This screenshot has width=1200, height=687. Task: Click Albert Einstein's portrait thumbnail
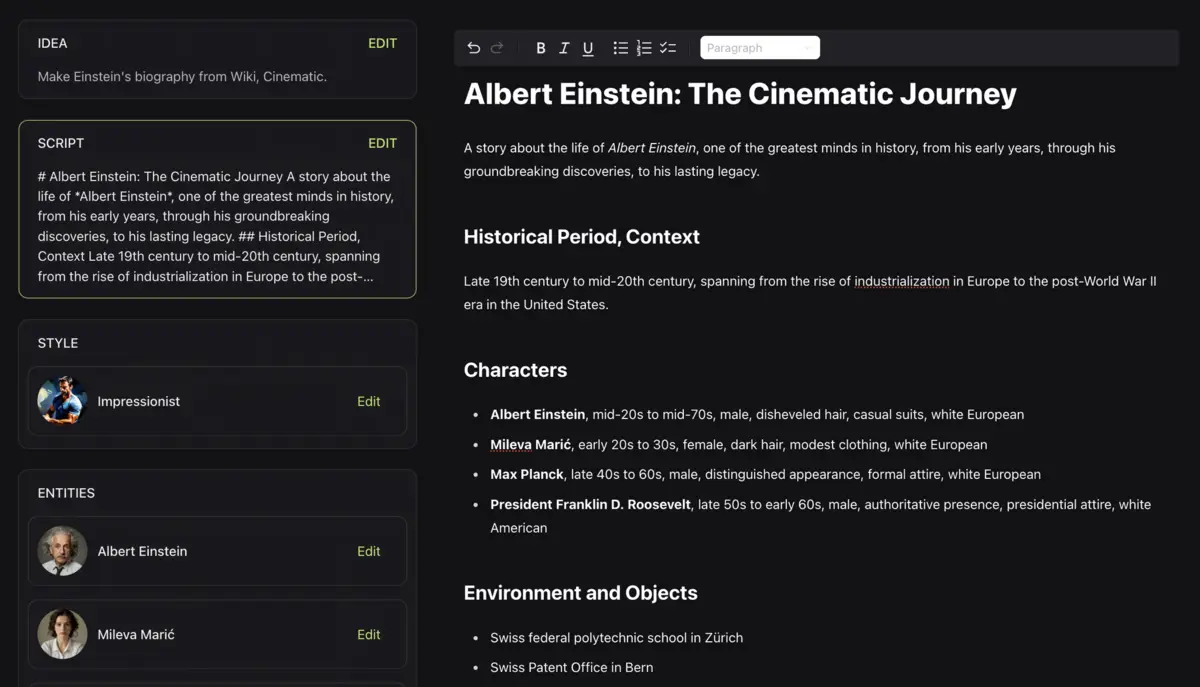[62, 551]
